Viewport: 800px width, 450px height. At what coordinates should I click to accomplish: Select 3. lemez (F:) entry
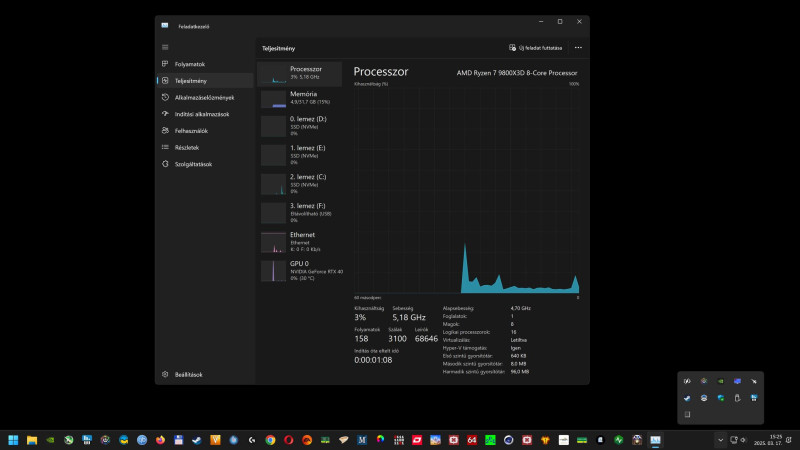tap(300, 213)
